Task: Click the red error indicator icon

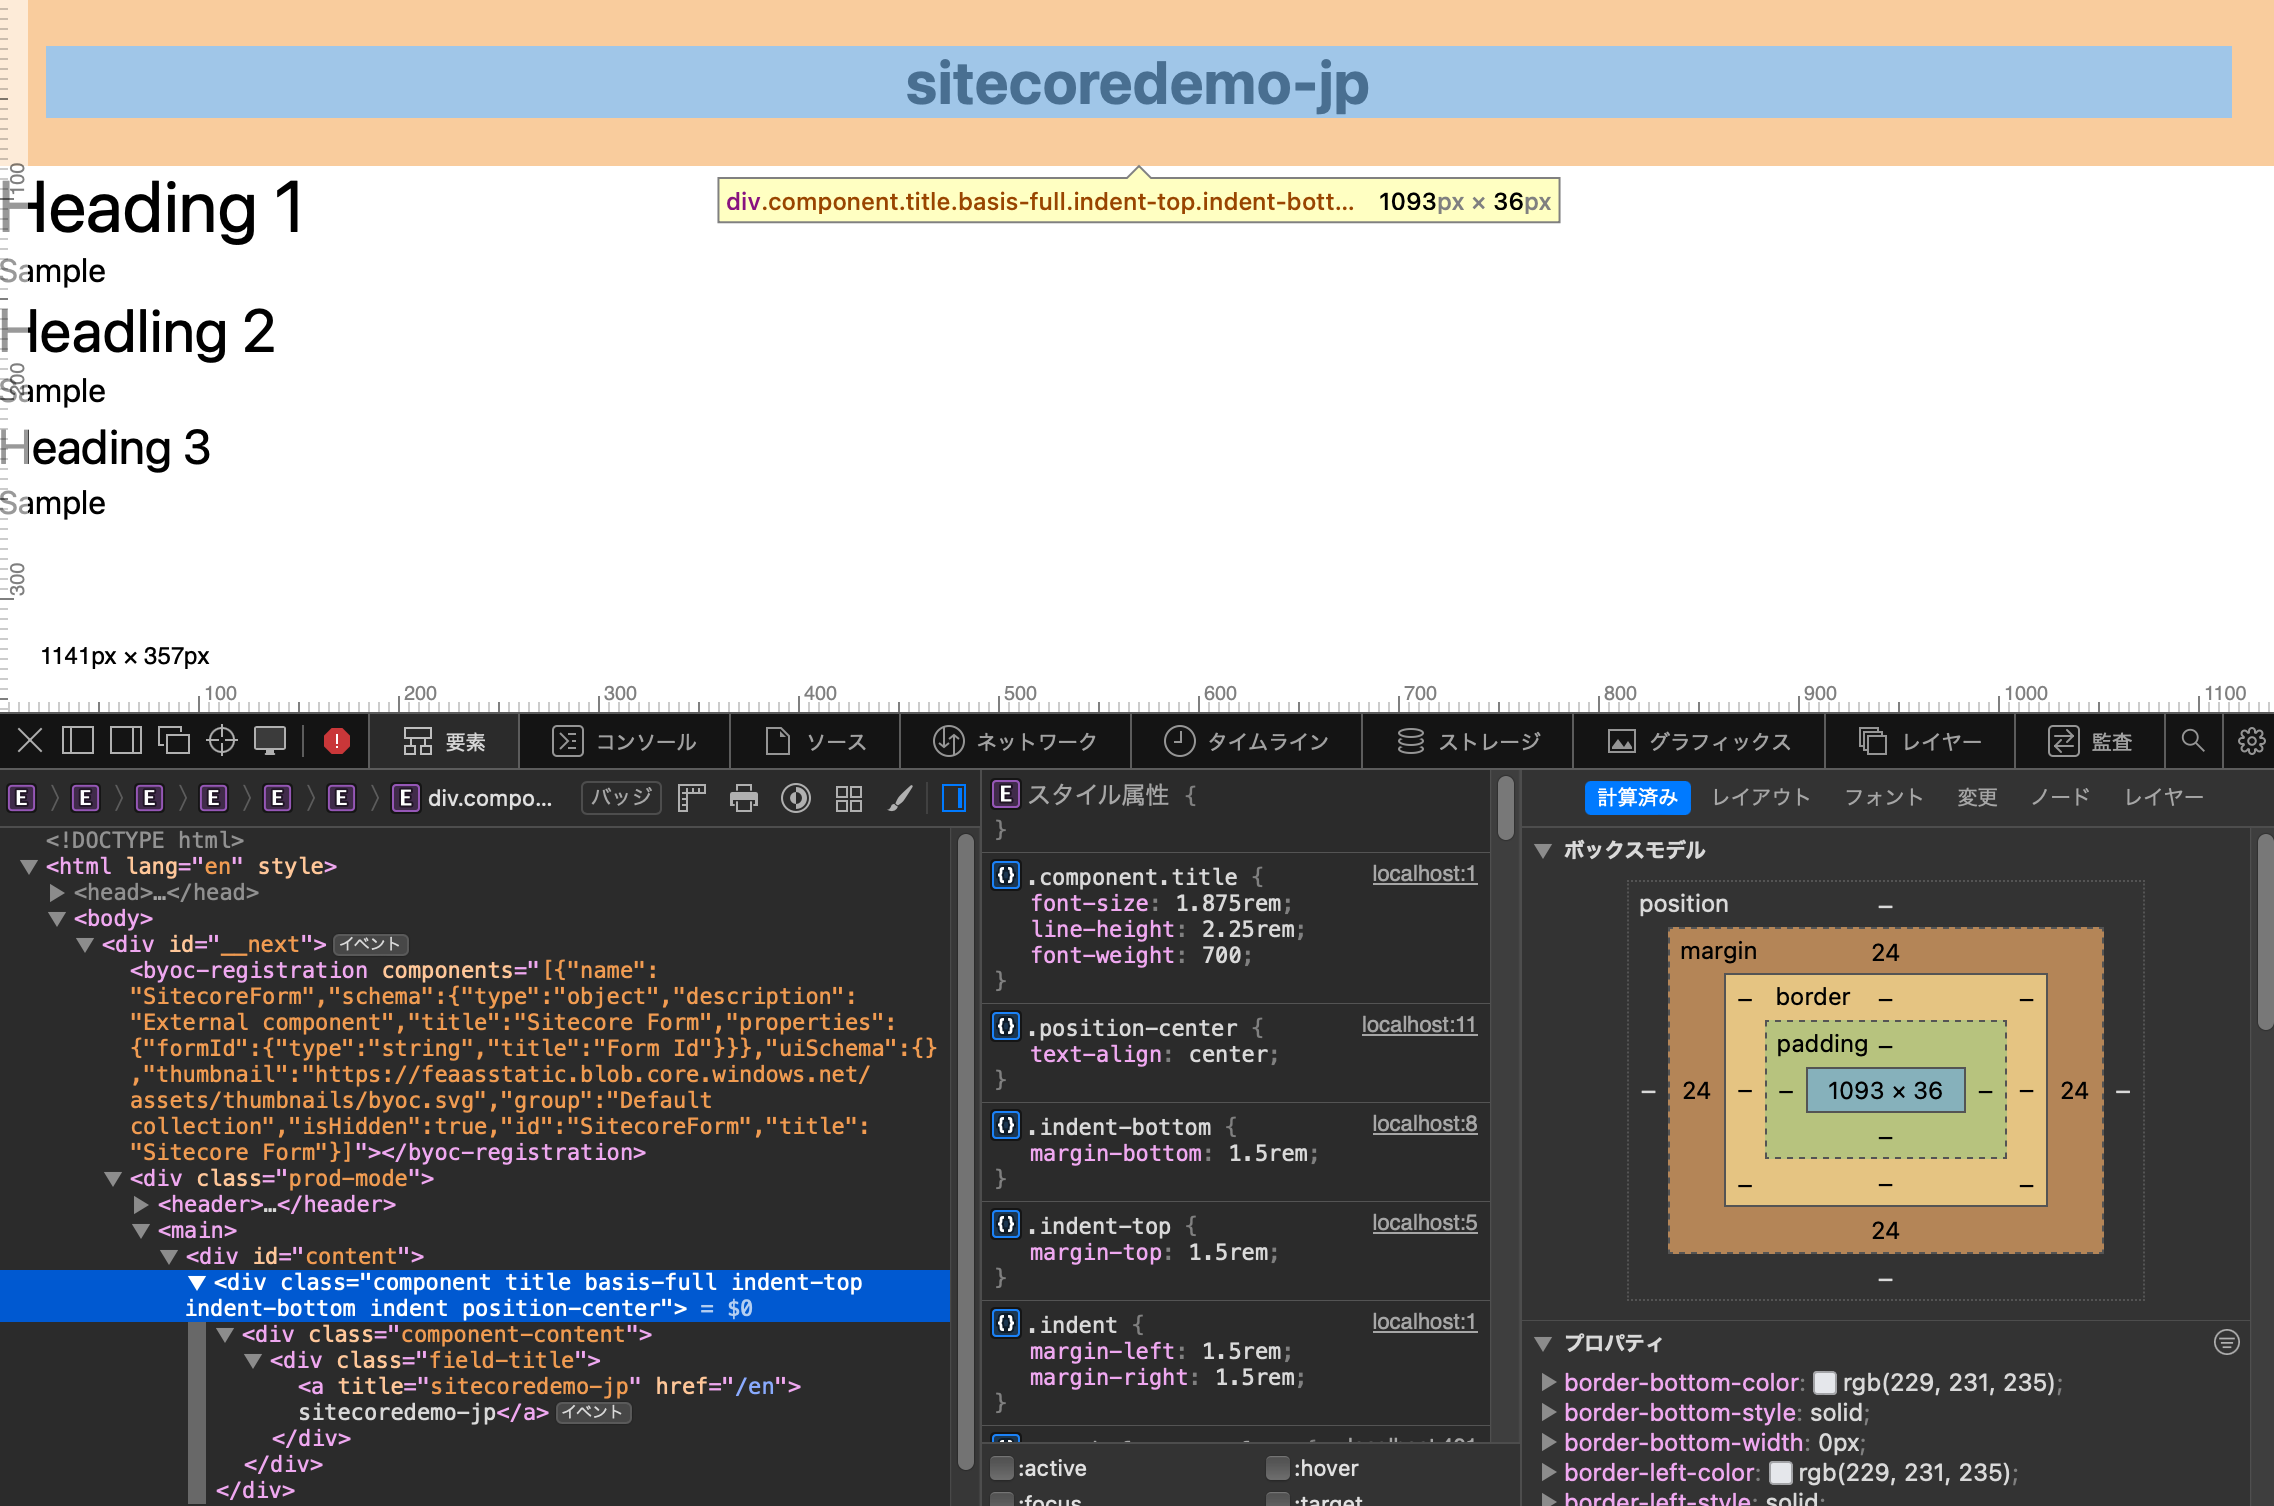Action: [337, 741]
